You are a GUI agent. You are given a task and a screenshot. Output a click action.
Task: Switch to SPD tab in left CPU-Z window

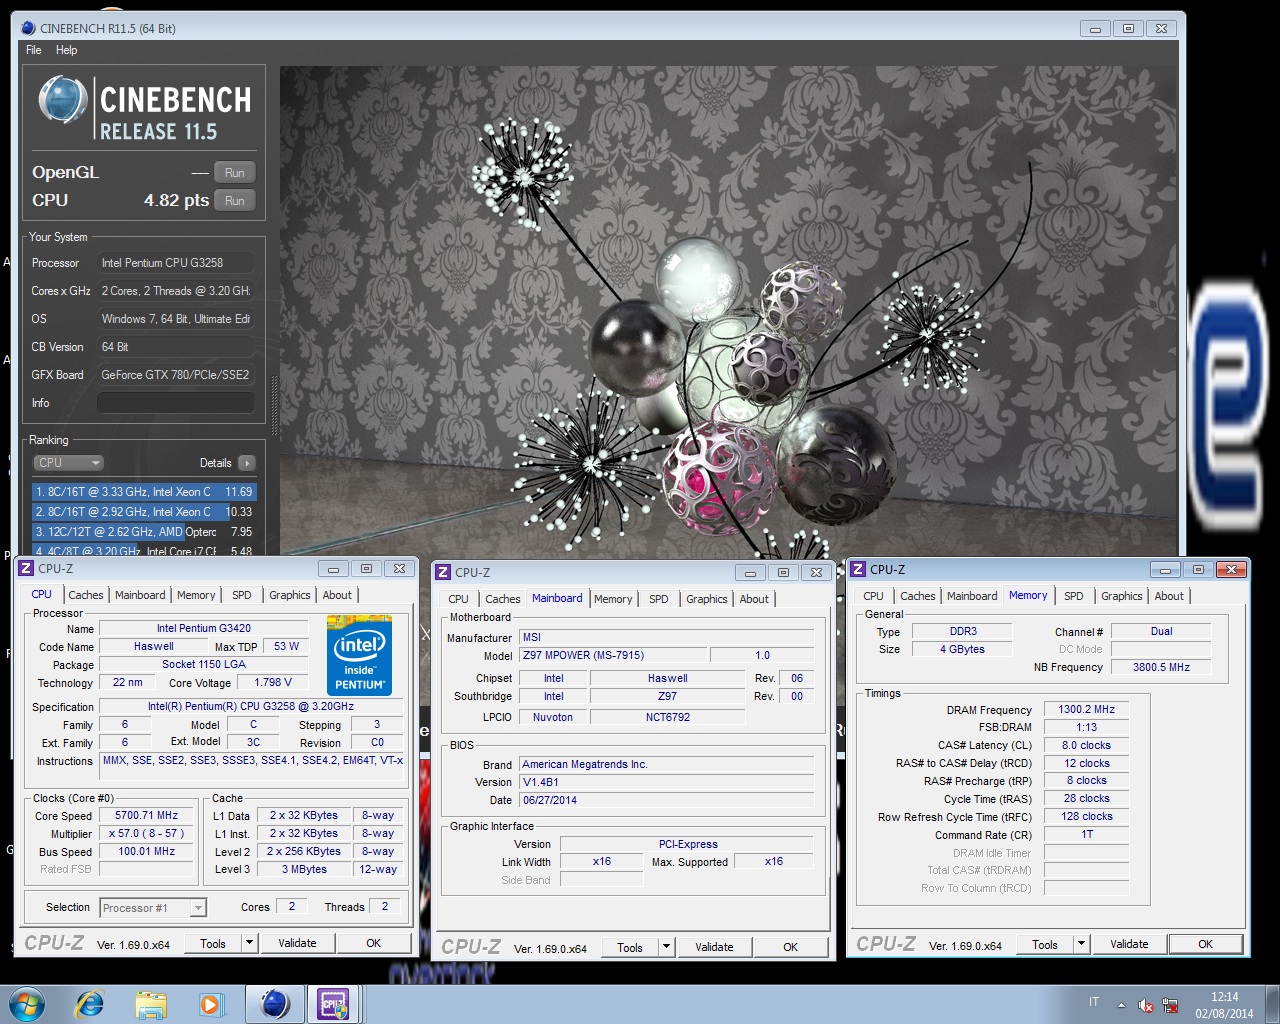tap(242, 595)
